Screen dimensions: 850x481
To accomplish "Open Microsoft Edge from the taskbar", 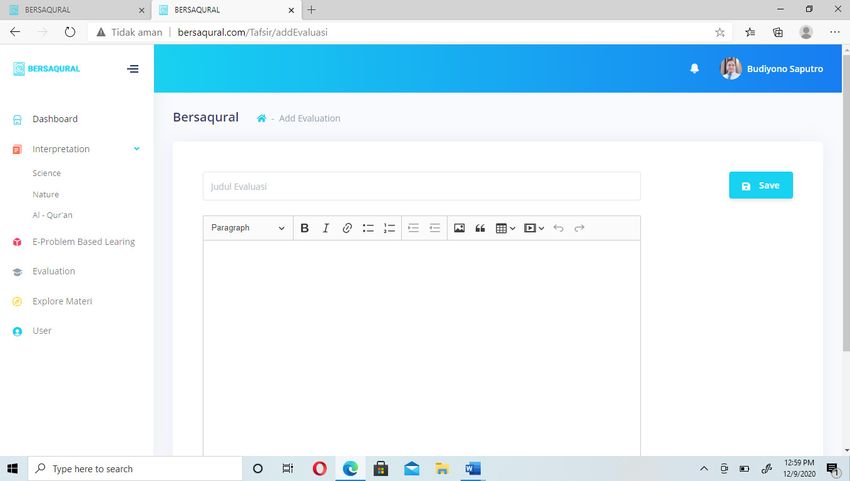I will pos(350,469).
